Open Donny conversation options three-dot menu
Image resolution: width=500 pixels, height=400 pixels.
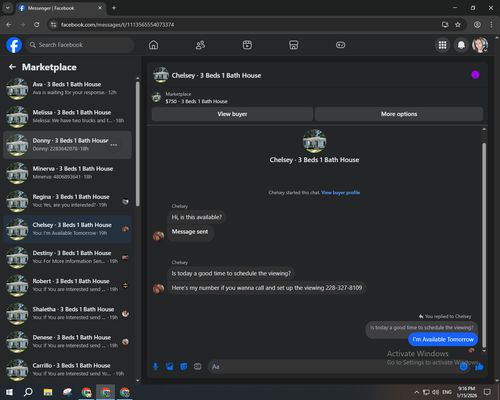[114, 145]
